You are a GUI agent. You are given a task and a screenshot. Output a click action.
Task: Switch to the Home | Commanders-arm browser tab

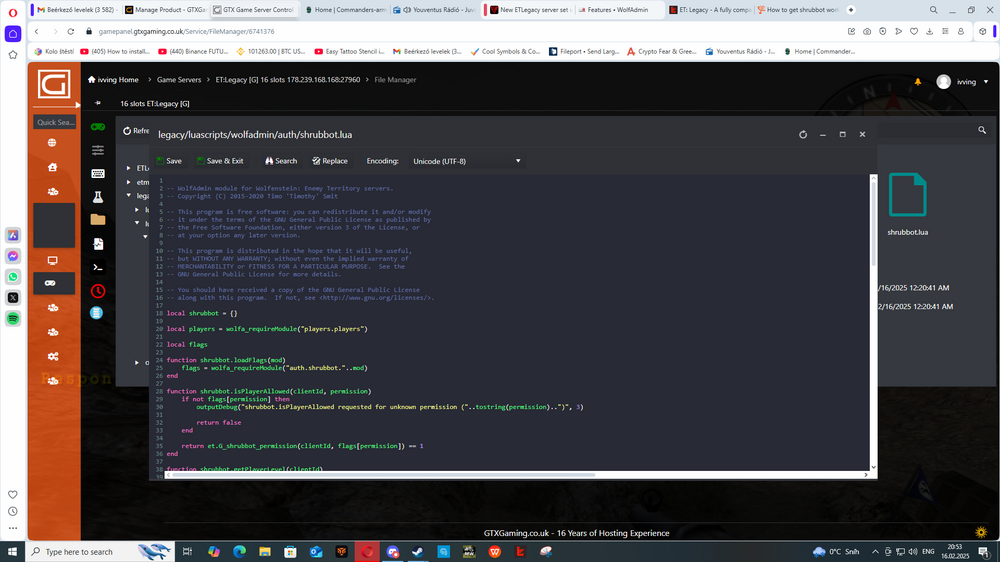pyautogui.click(x=344, y=10)
